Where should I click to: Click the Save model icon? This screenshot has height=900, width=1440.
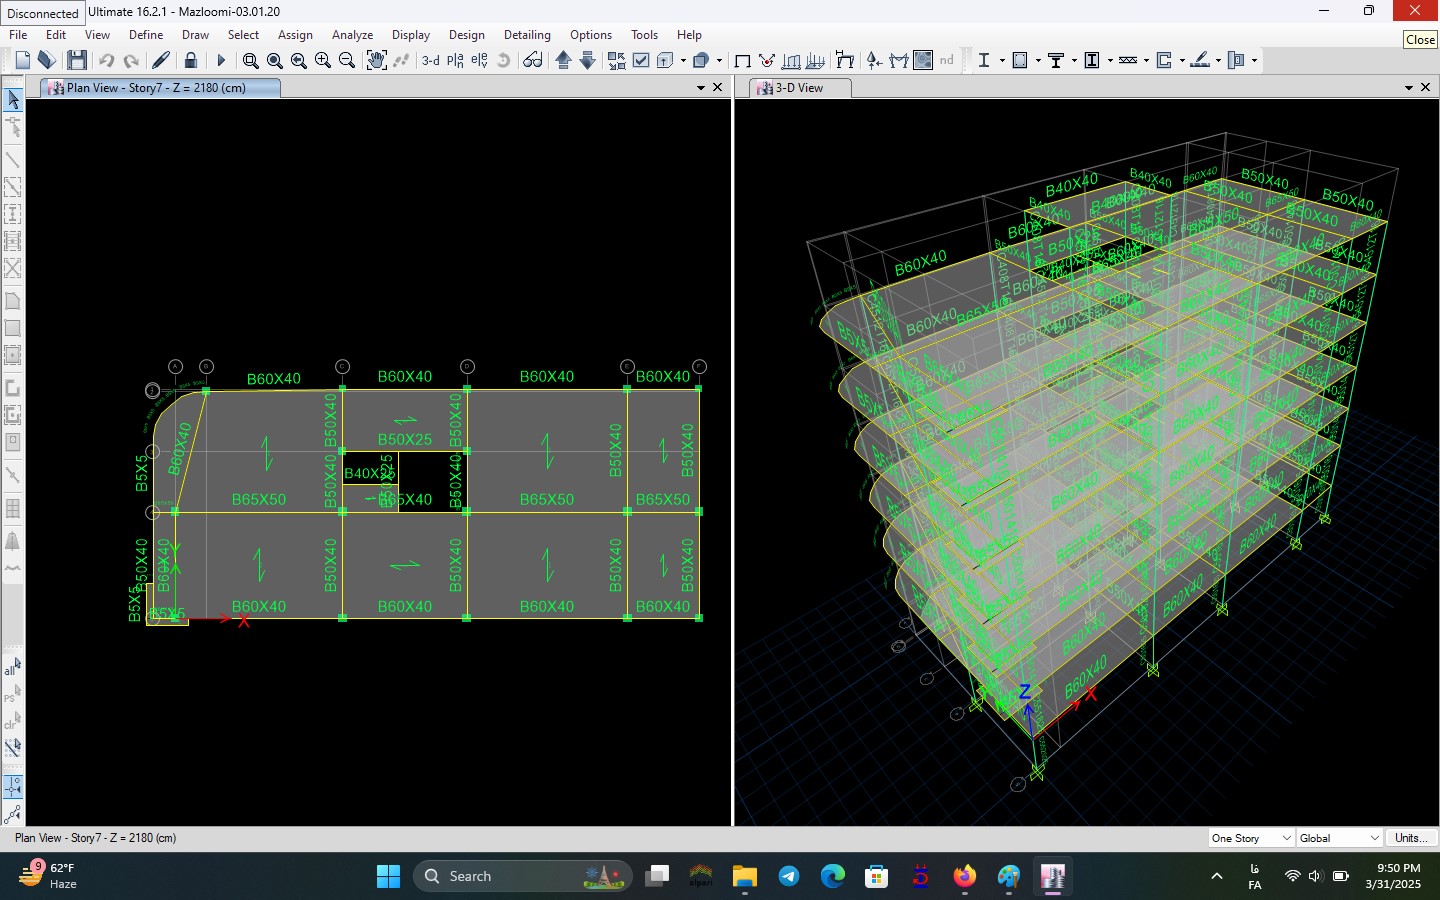tap(77, 60)
